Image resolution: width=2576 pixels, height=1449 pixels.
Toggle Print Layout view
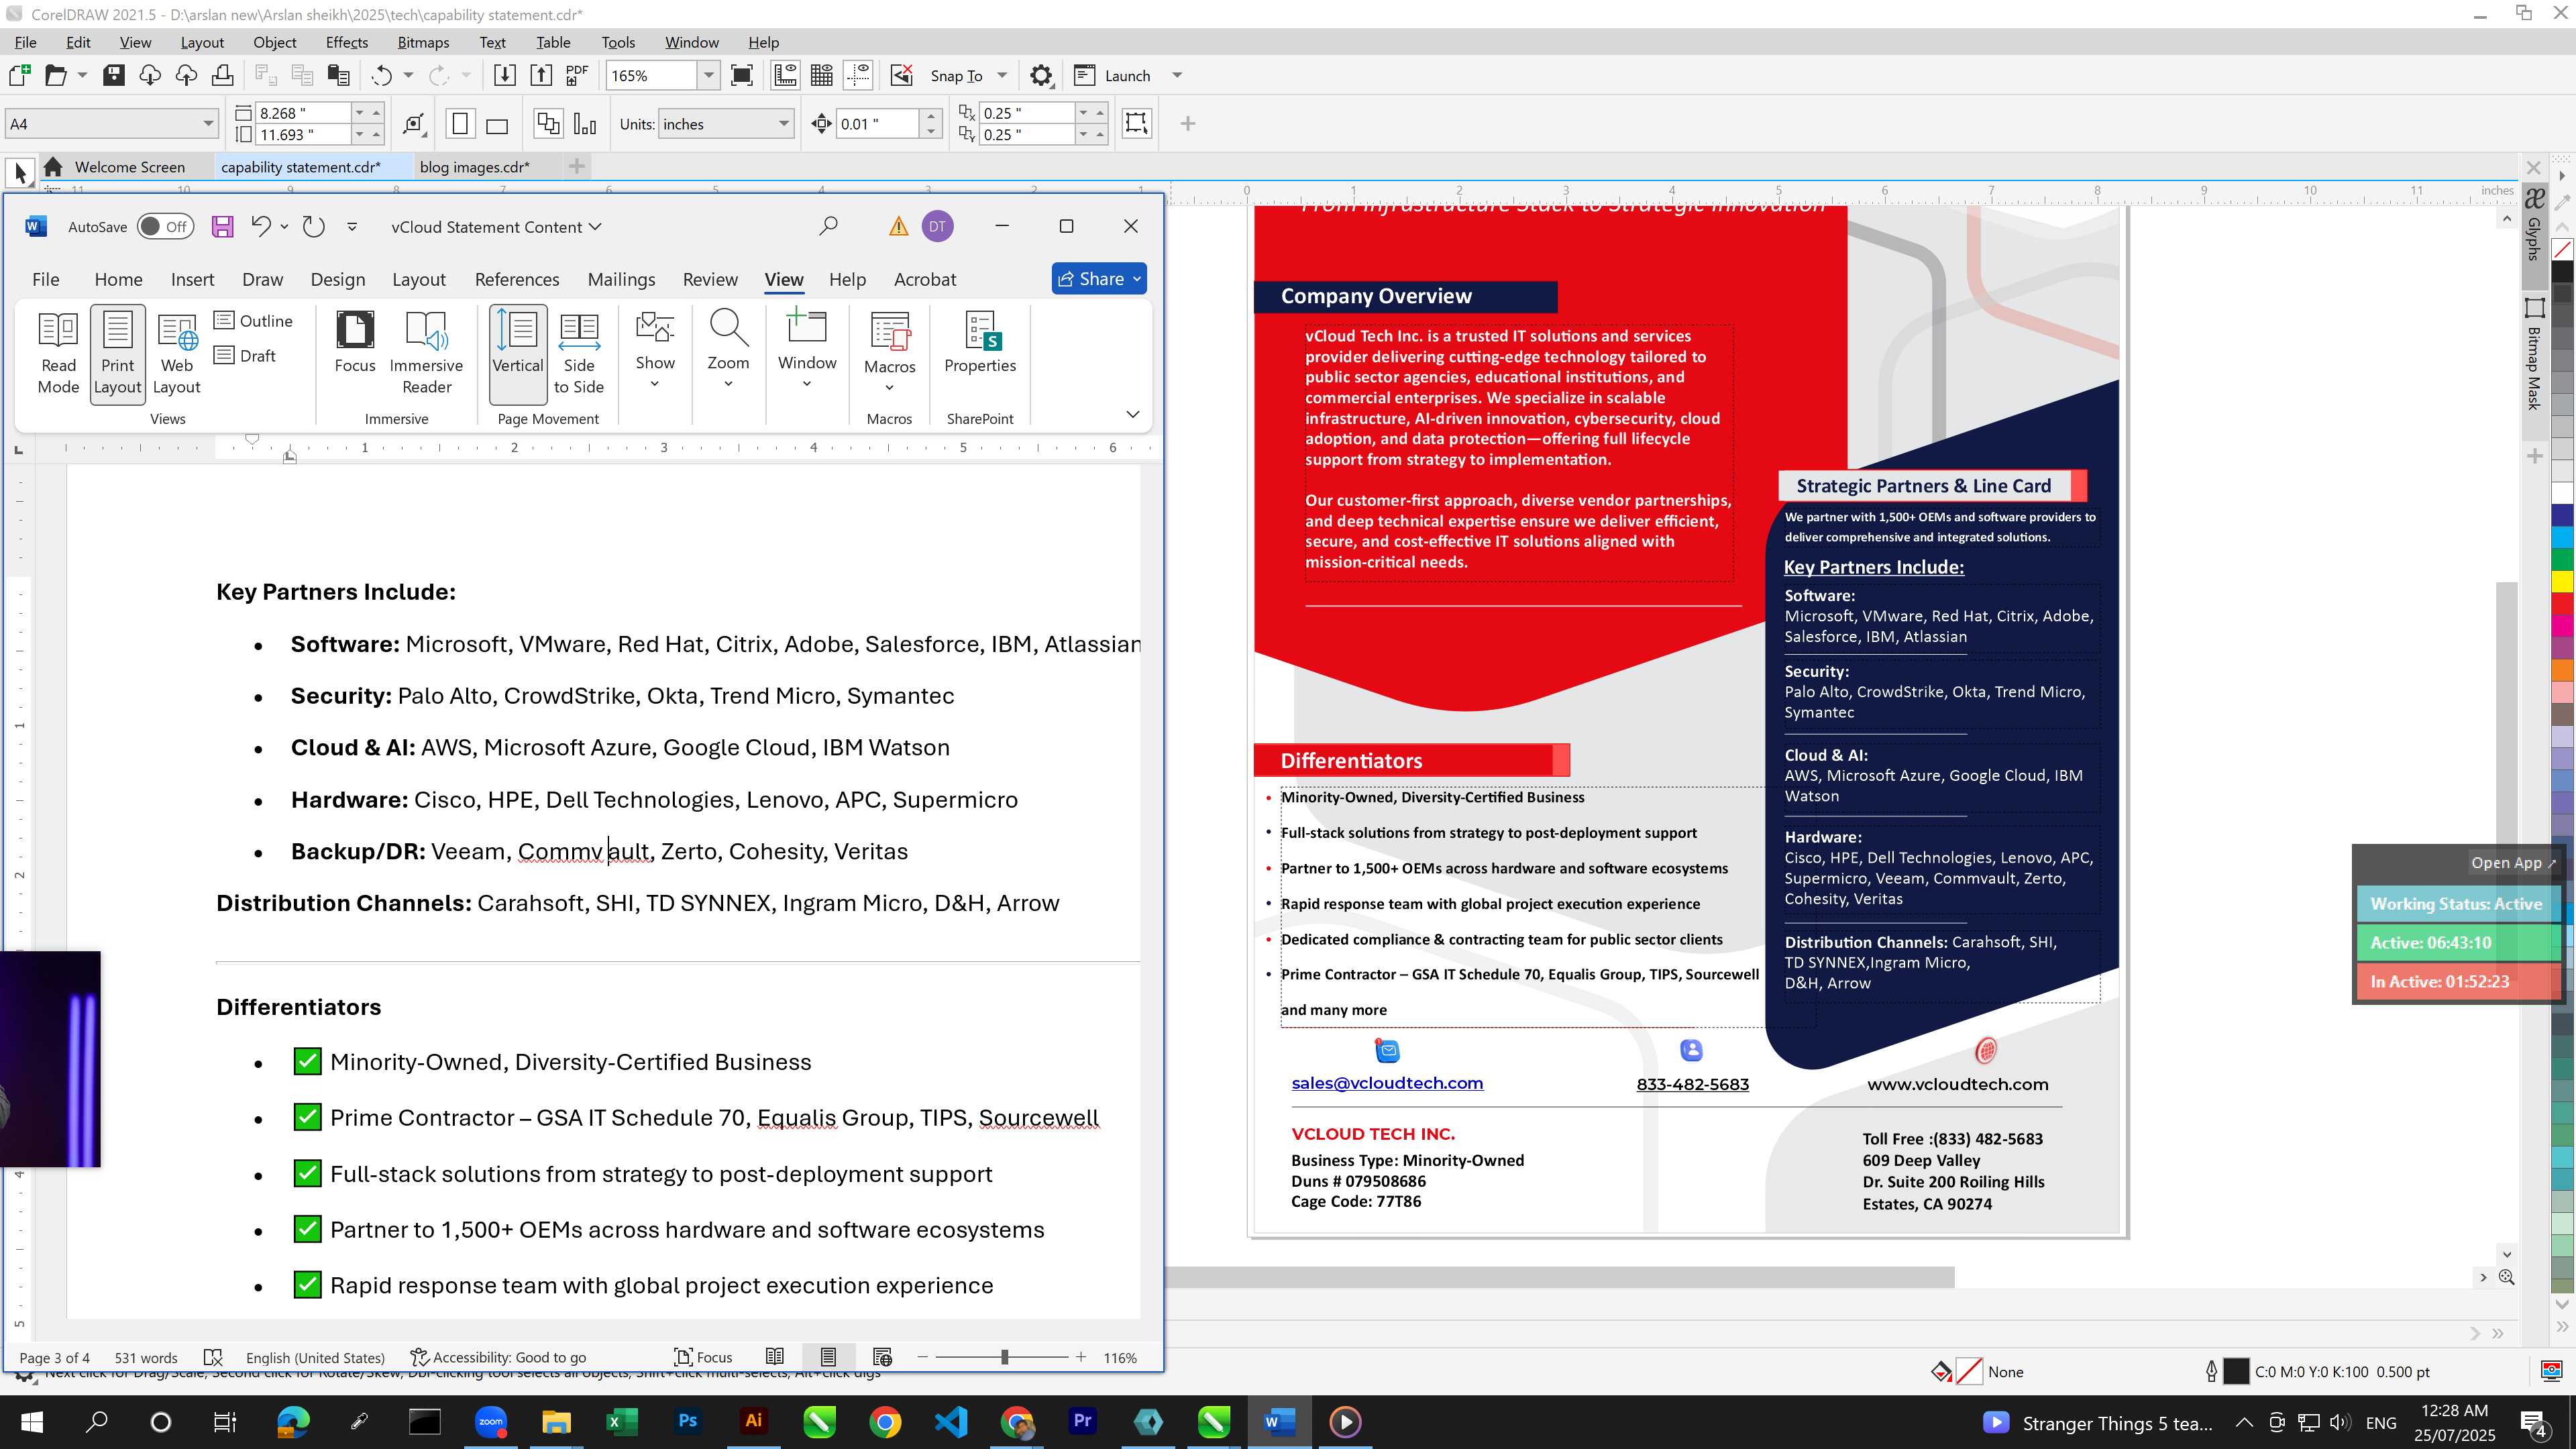click(x=118, y=354)
